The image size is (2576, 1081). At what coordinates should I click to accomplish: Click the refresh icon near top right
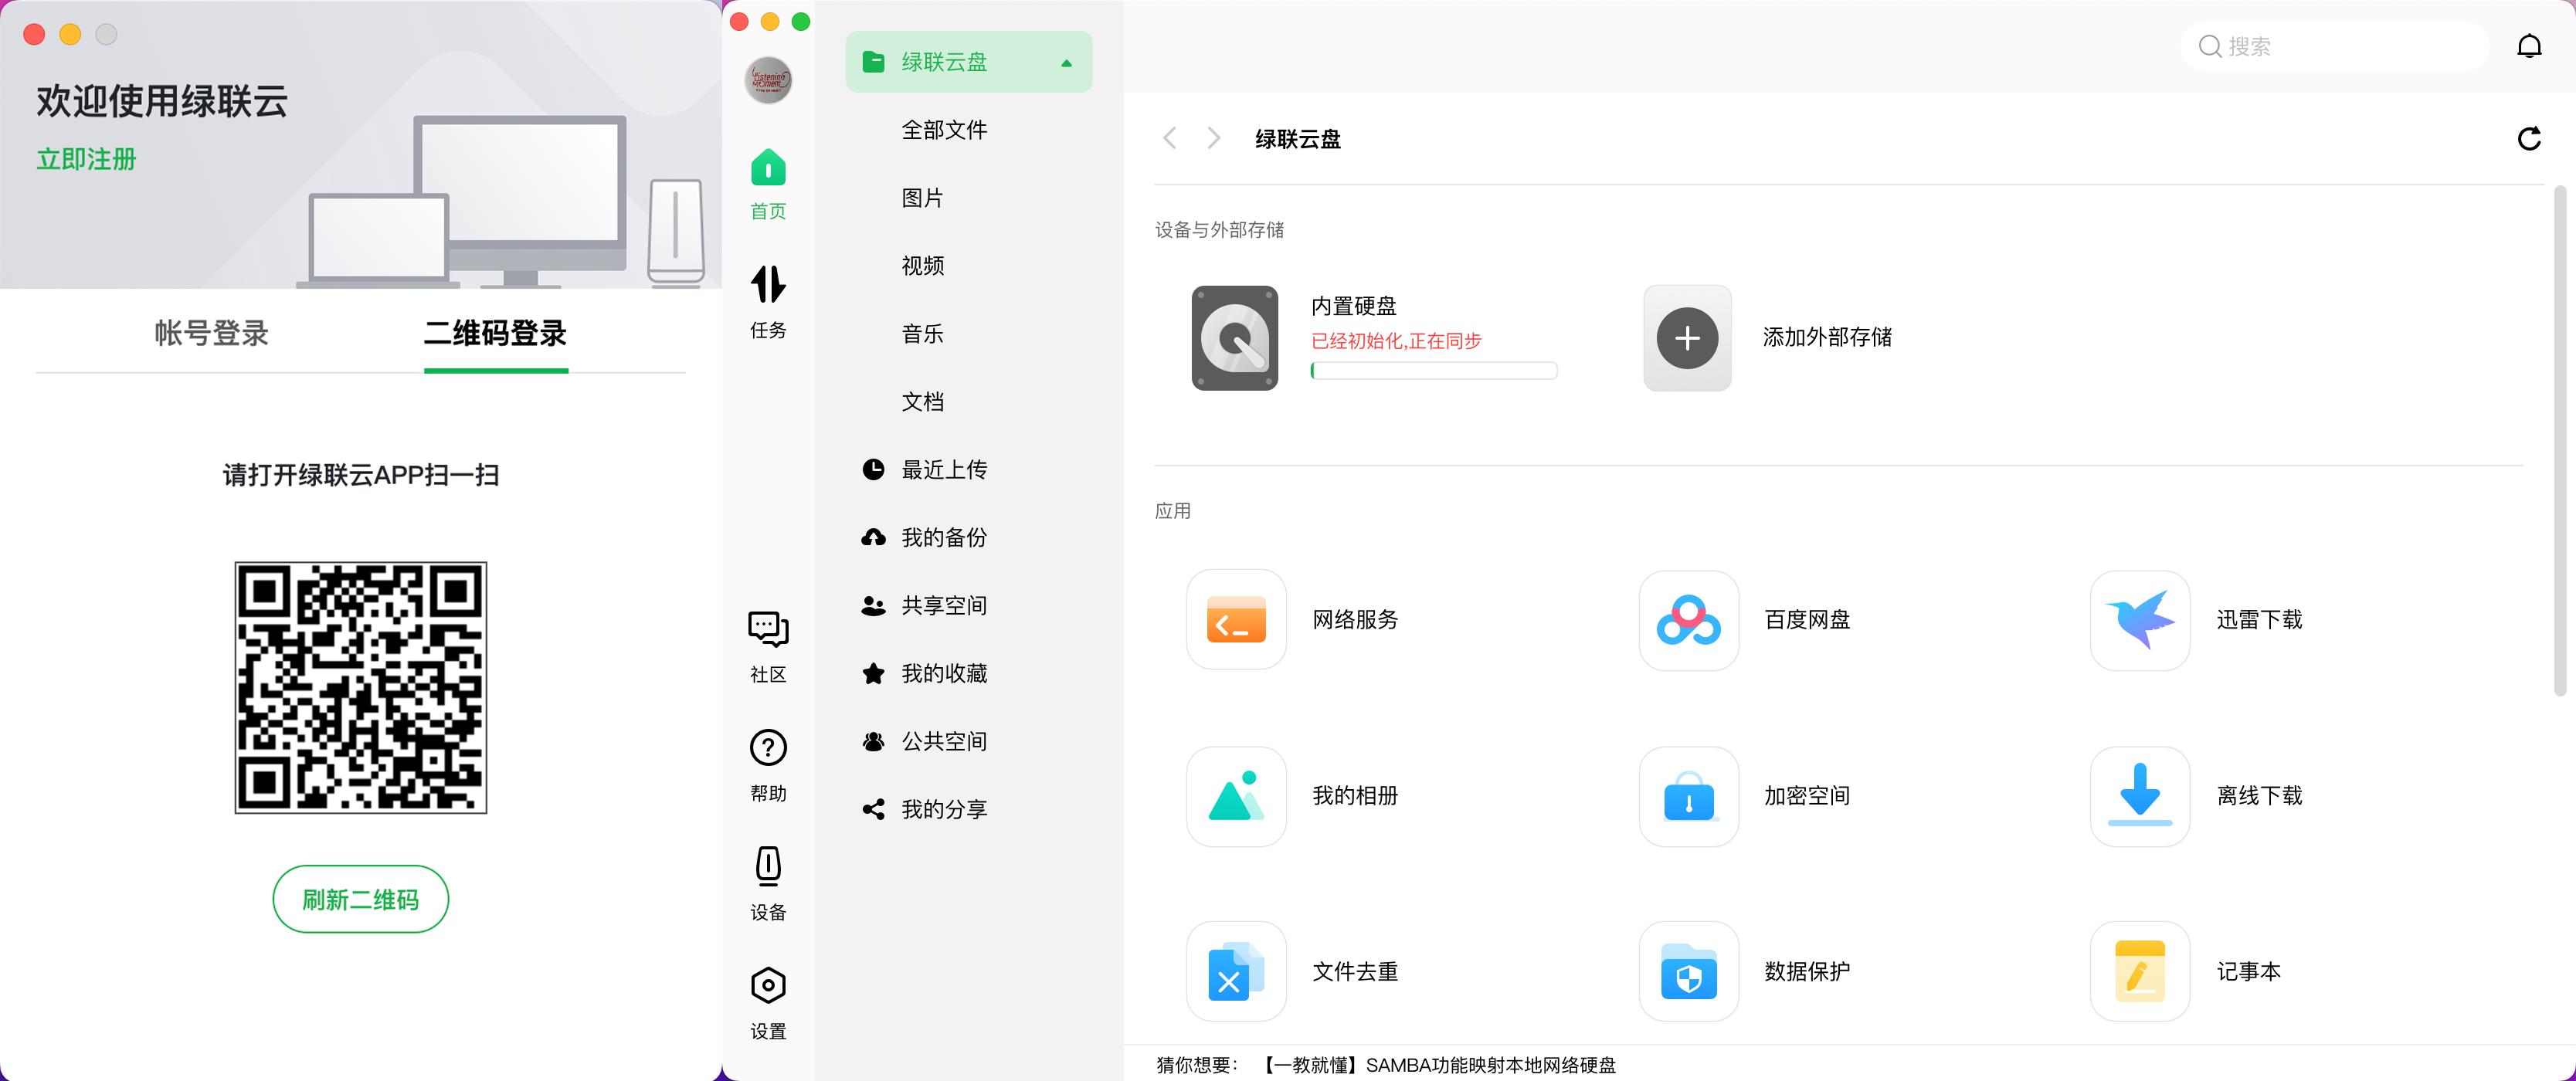pos(2530,138)
